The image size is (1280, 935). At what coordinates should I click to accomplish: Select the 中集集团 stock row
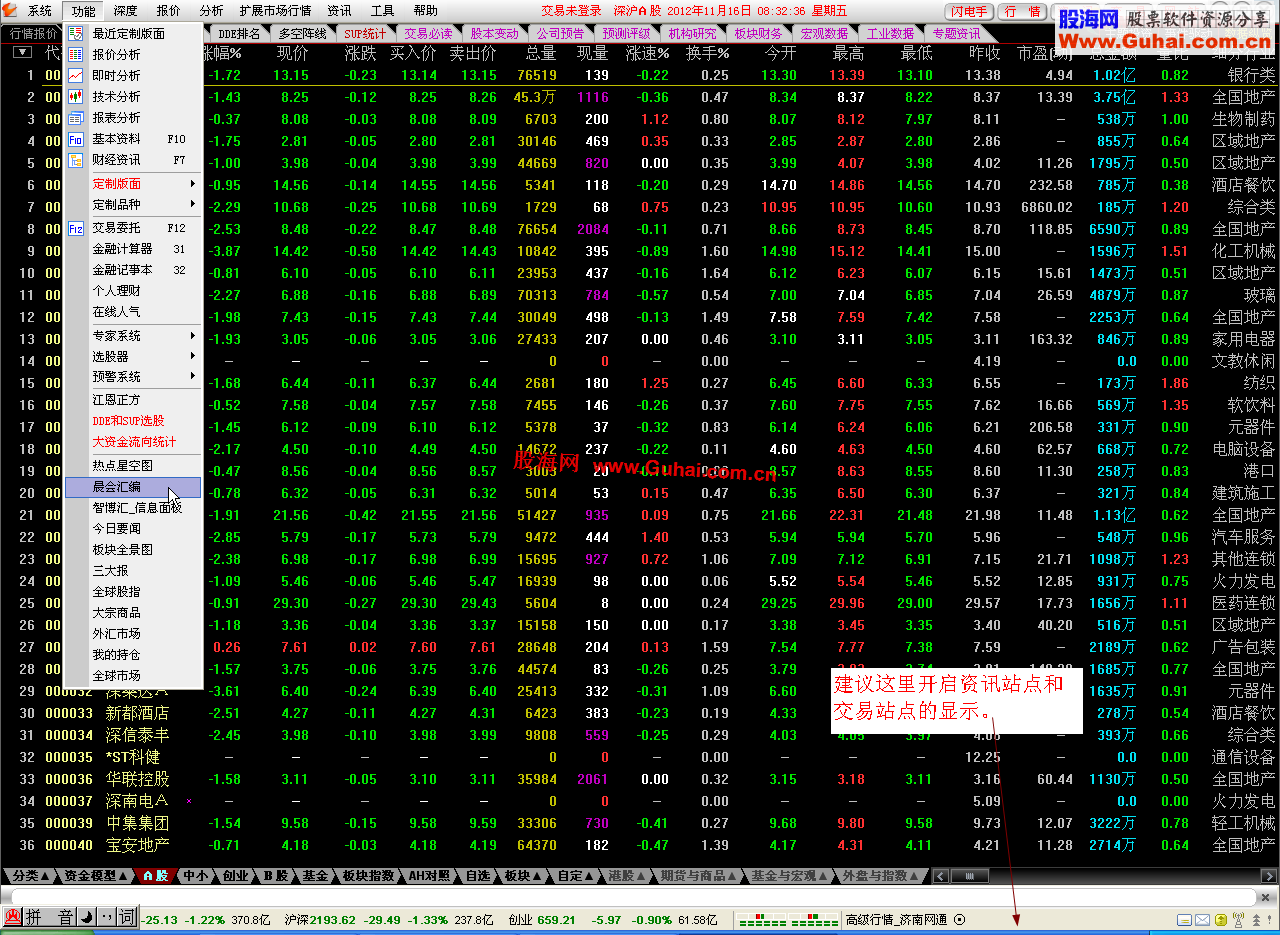point(640,823)
